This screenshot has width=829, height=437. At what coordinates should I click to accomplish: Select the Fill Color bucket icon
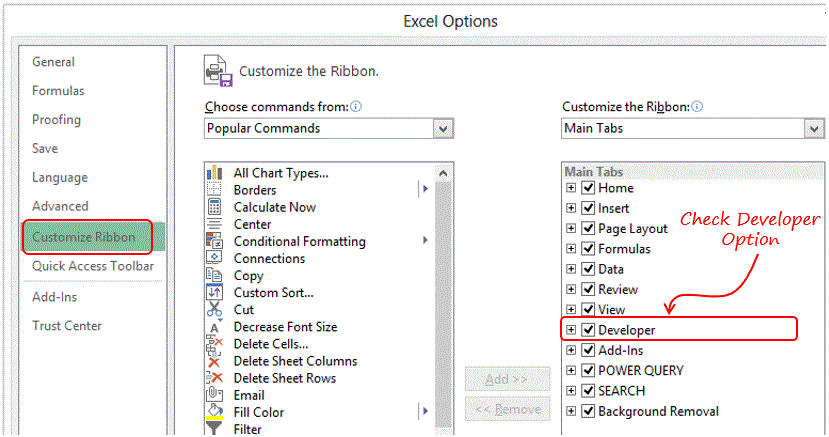(214, 412)
